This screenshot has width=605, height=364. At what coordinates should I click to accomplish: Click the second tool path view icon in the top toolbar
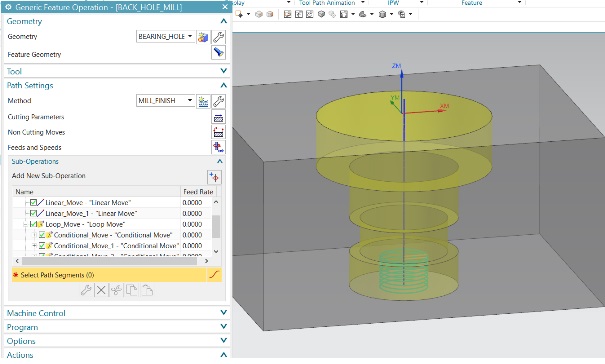point(299,14)
